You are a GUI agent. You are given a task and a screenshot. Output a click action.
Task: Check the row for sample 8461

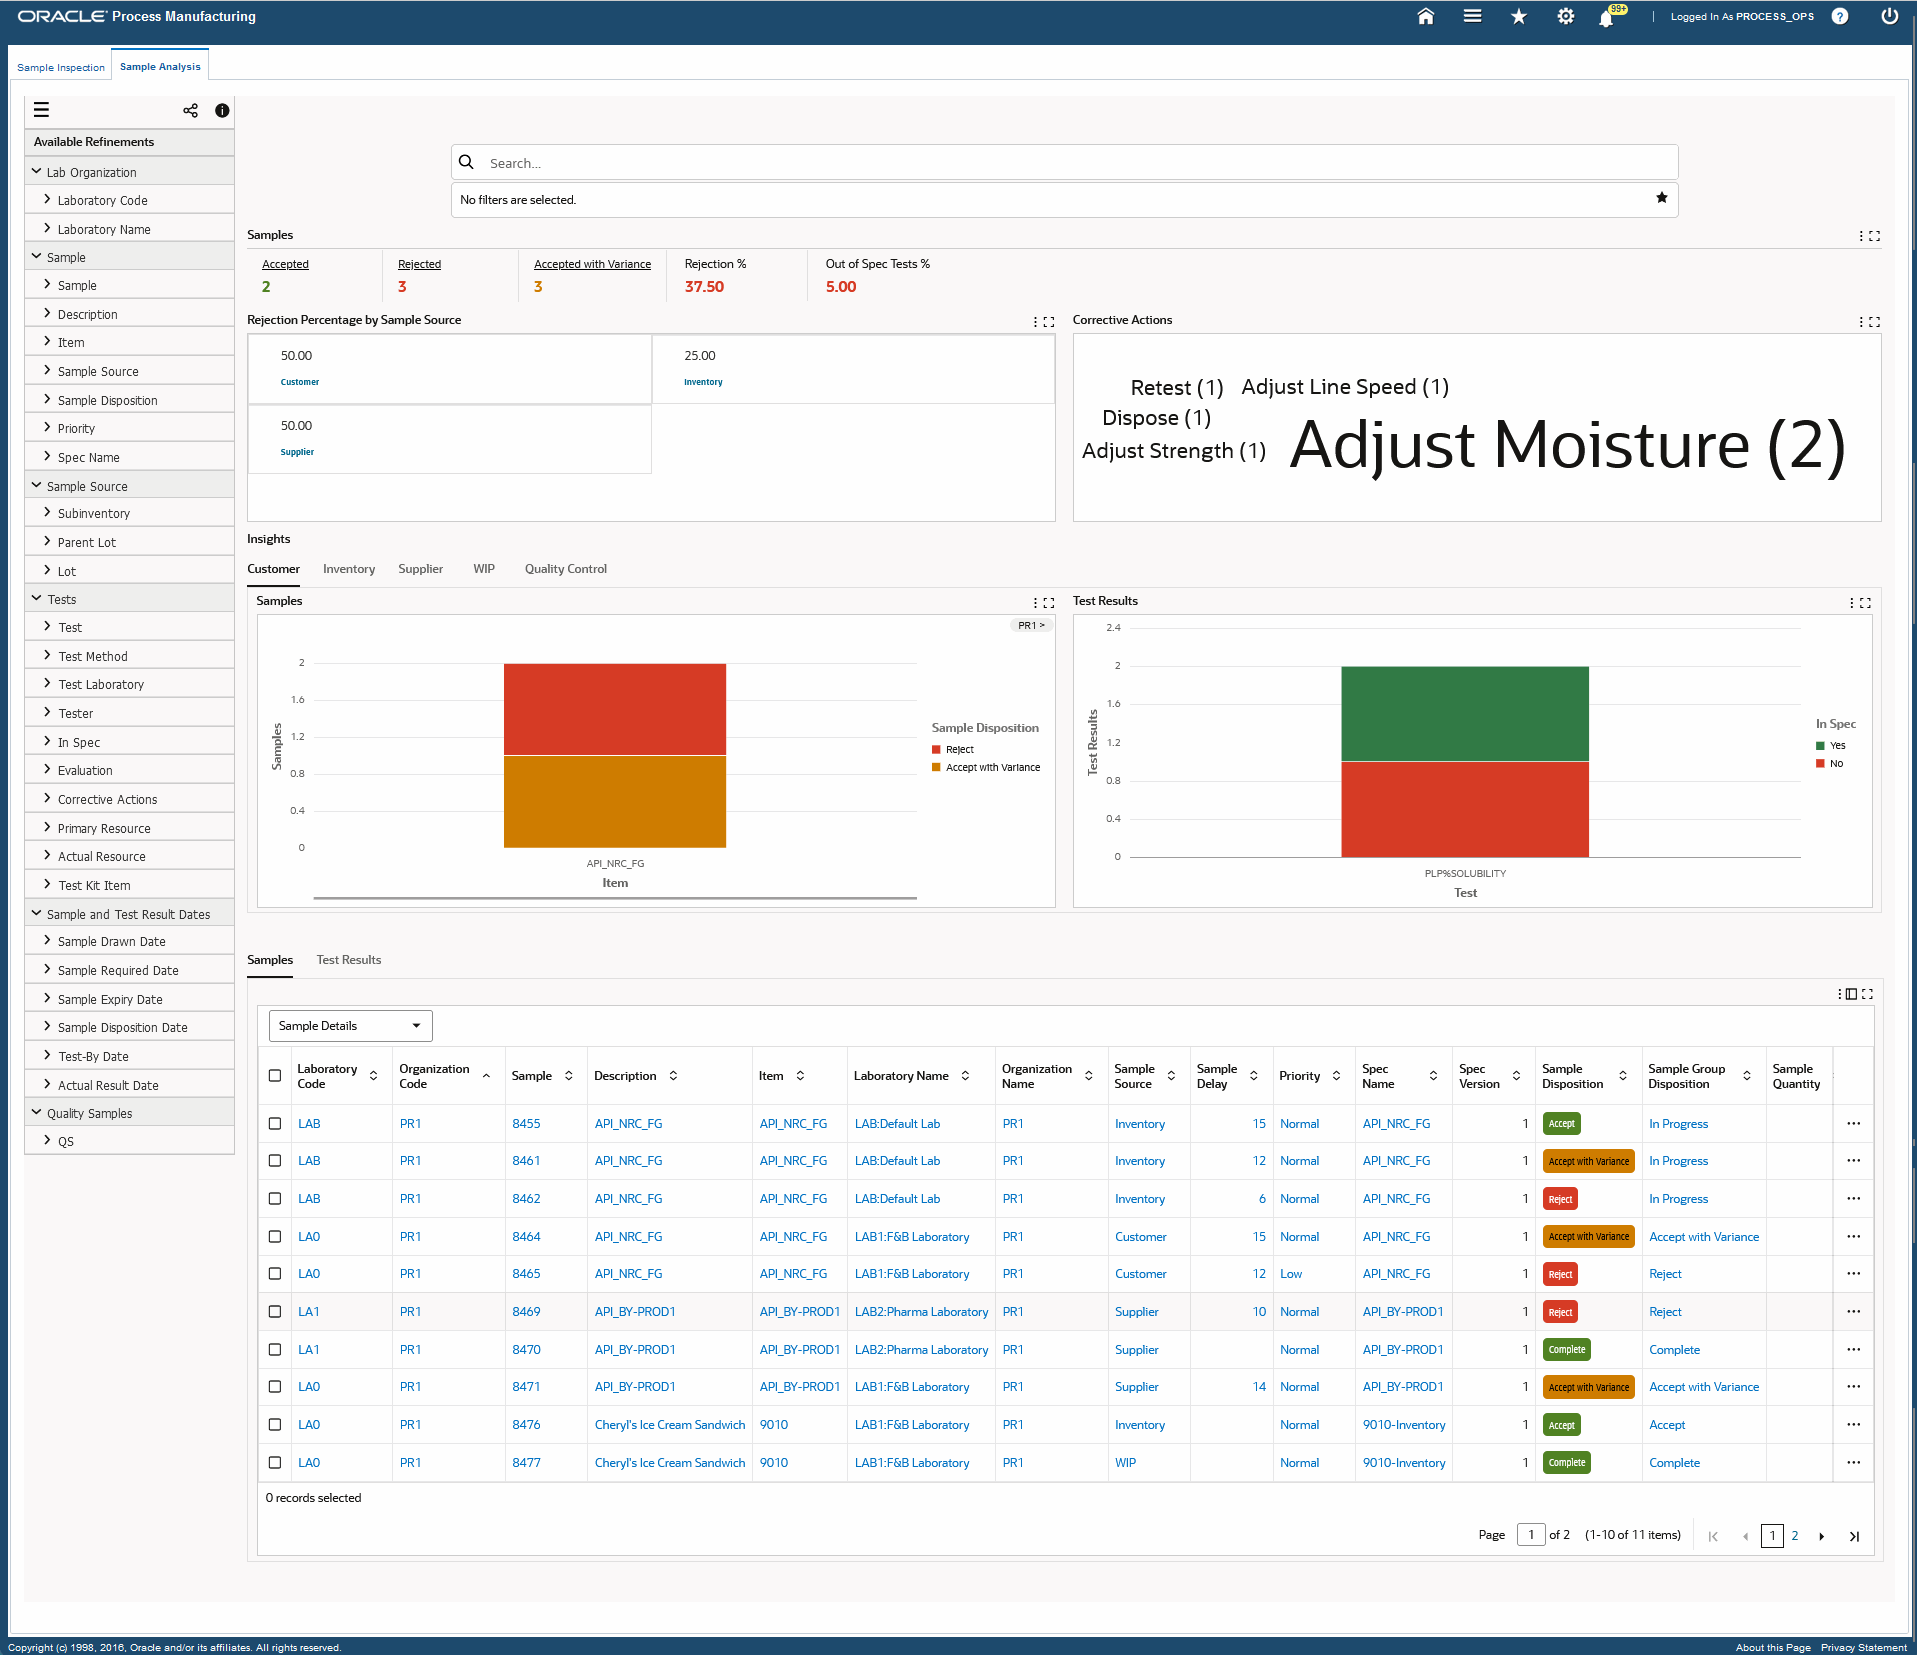click(275, 1161)
